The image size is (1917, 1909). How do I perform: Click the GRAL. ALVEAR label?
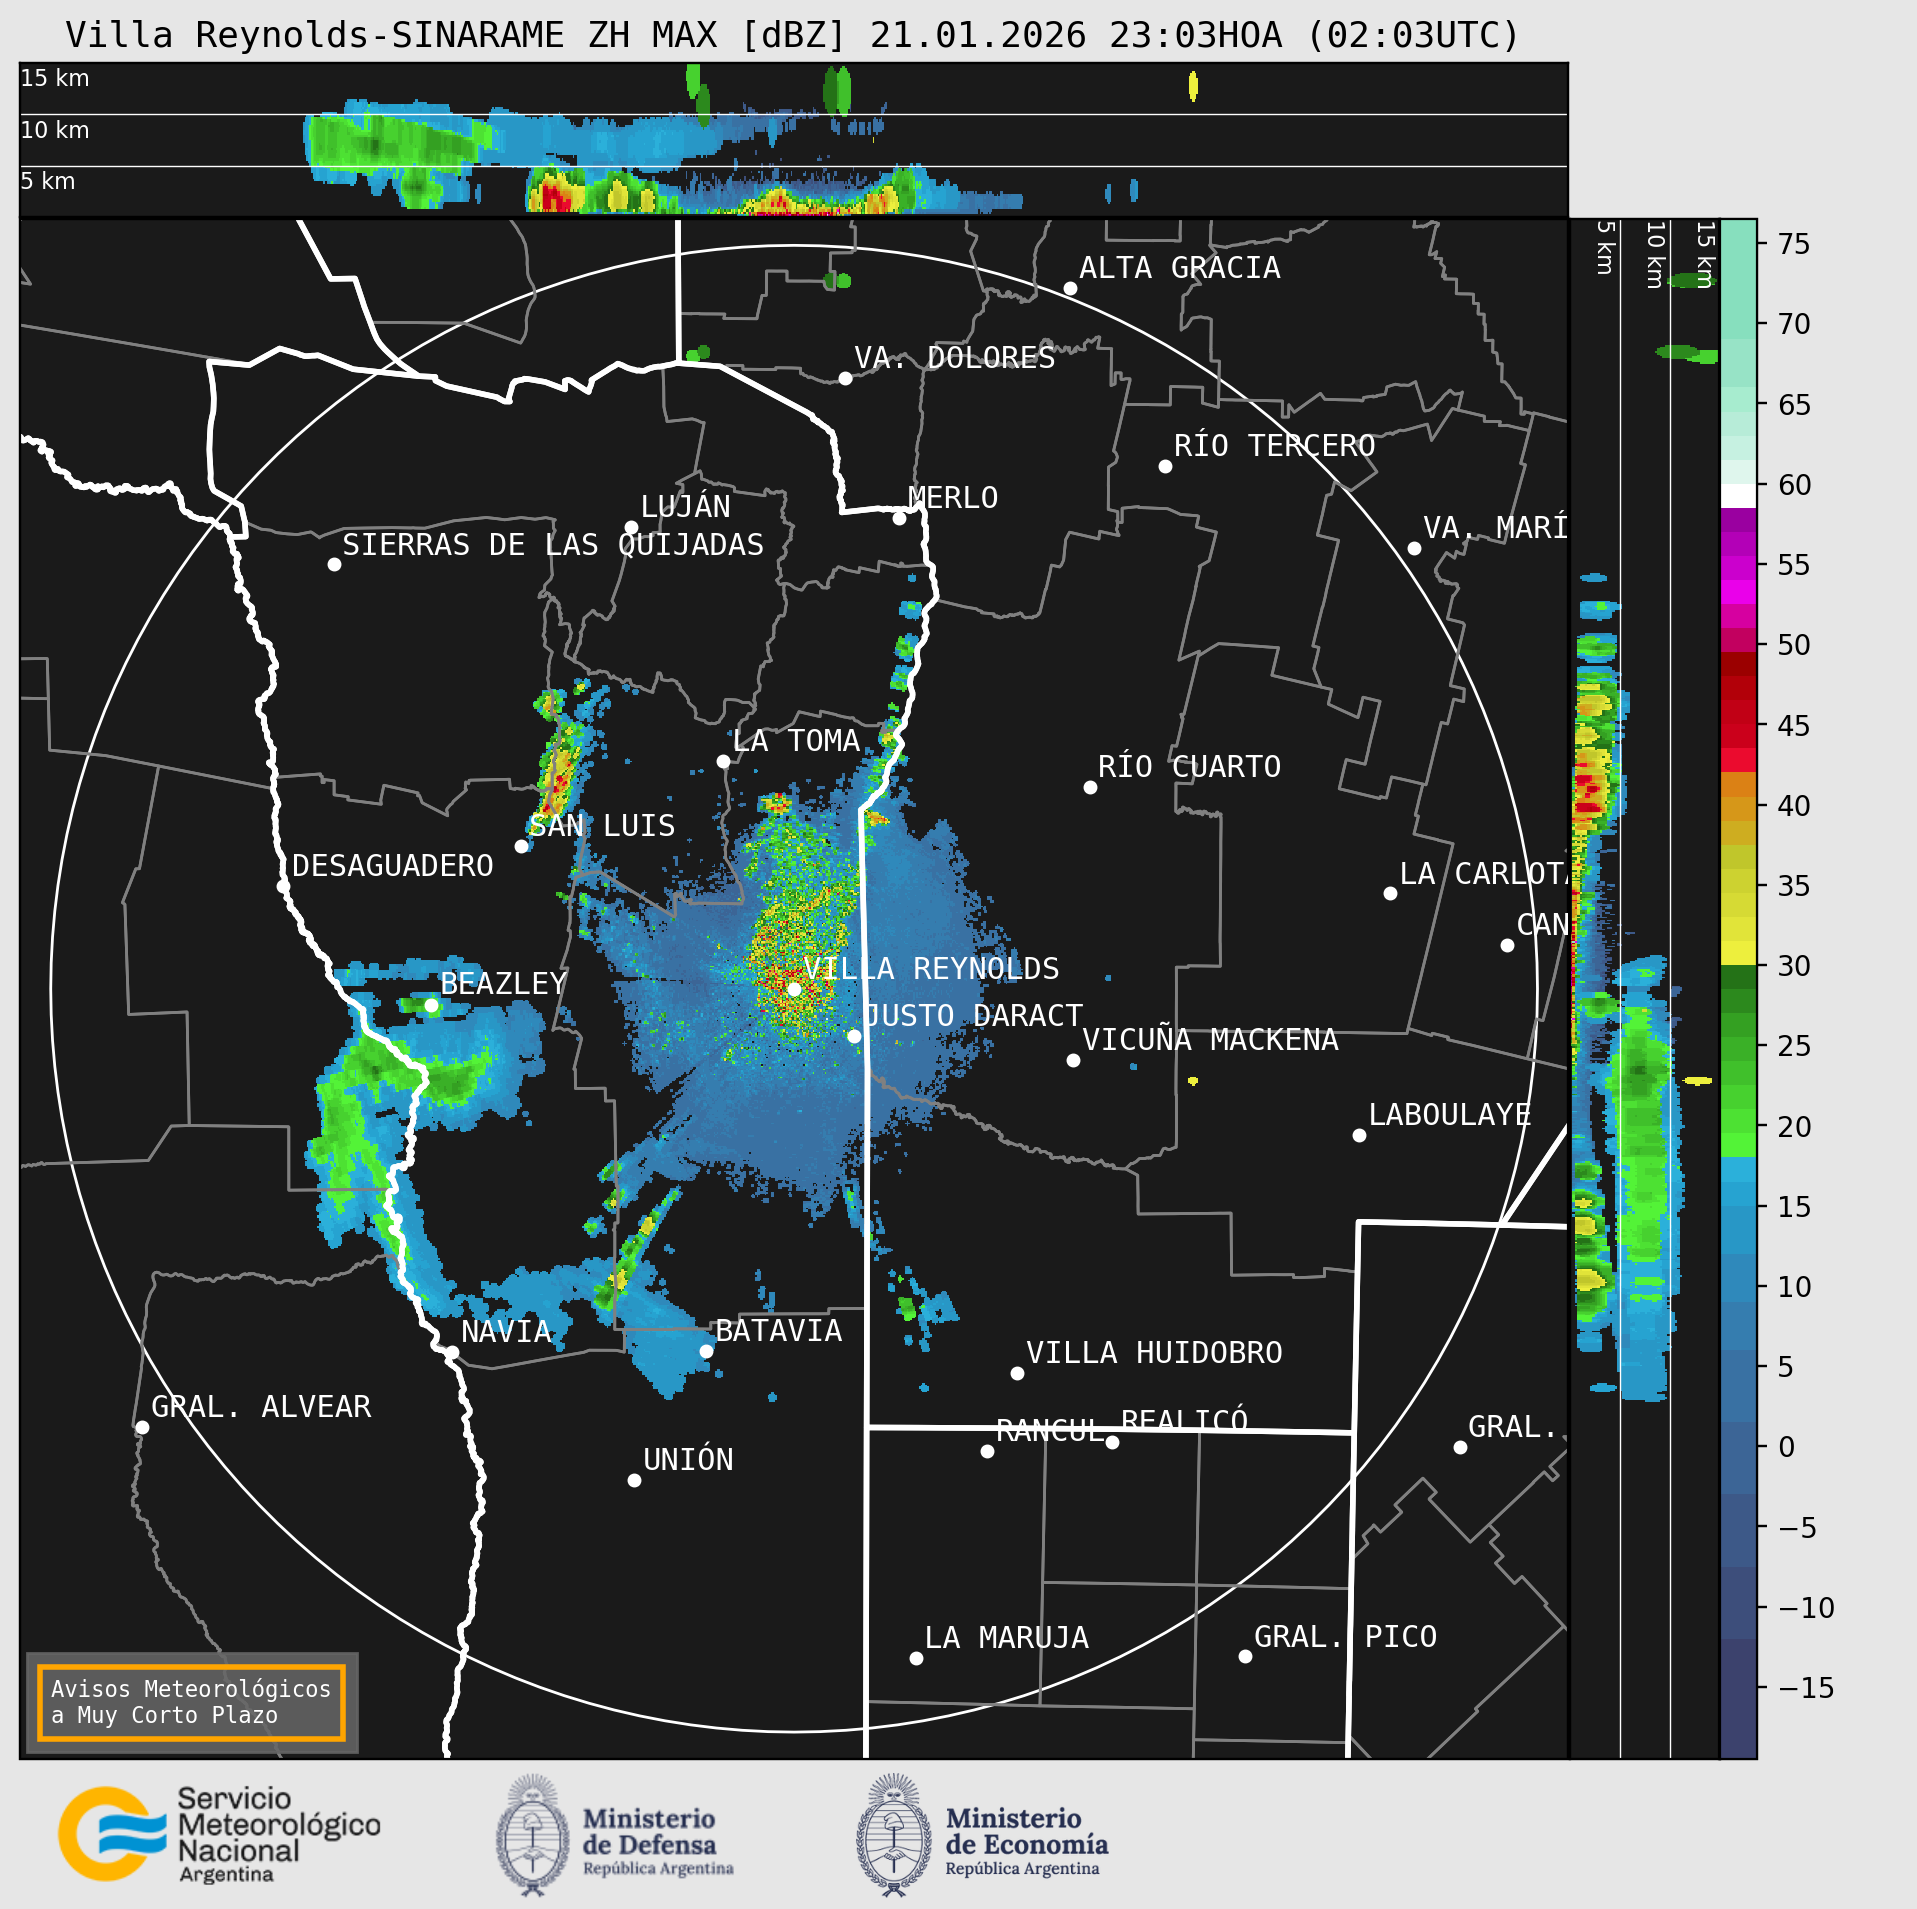(261, 1407)
